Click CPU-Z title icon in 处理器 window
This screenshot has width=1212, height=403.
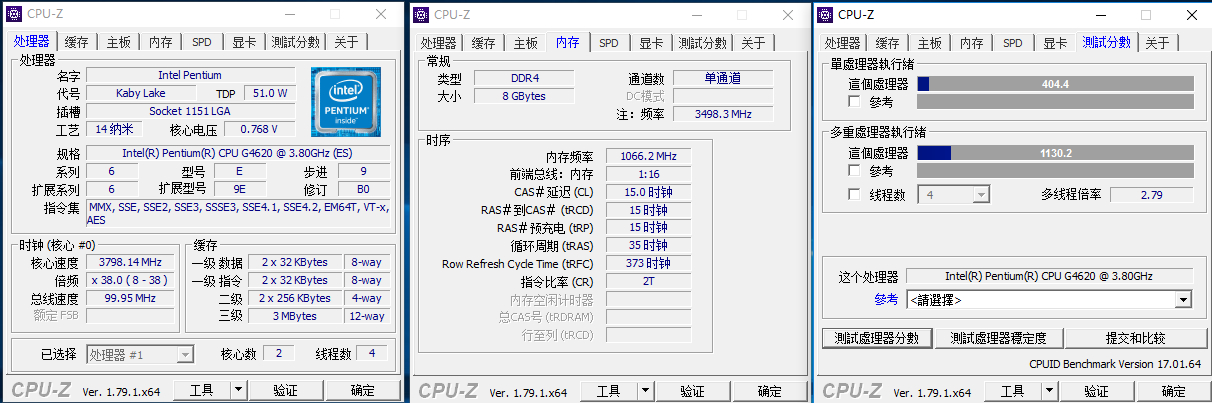tap(13, 14)
